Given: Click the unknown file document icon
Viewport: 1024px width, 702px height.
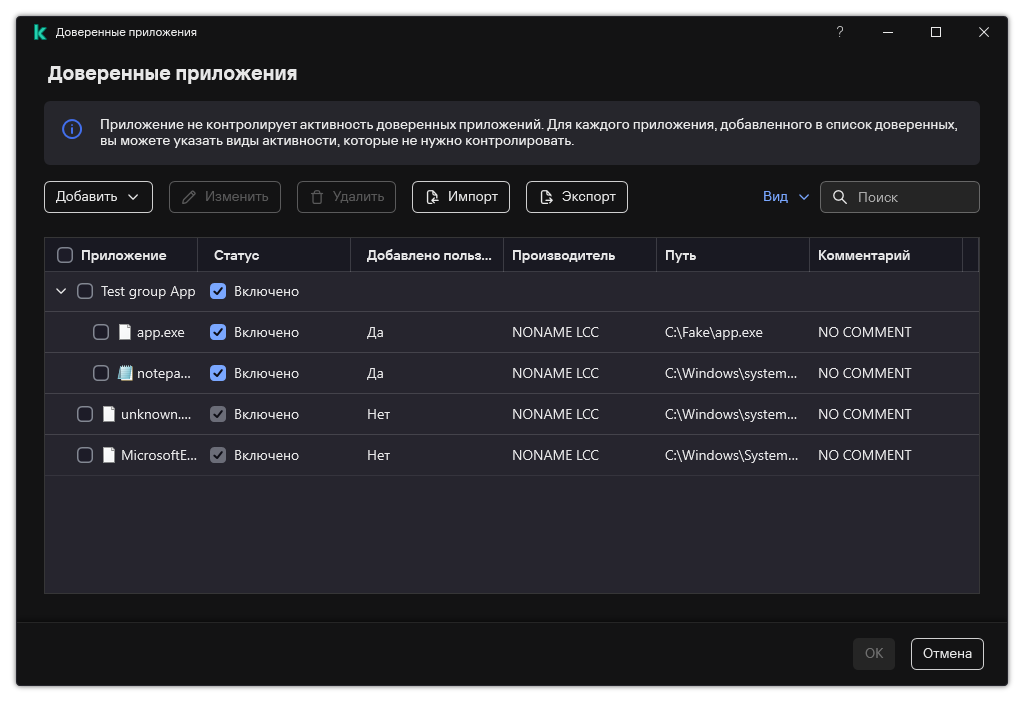Looking at the screenshot, I should [x=109, y=414].
